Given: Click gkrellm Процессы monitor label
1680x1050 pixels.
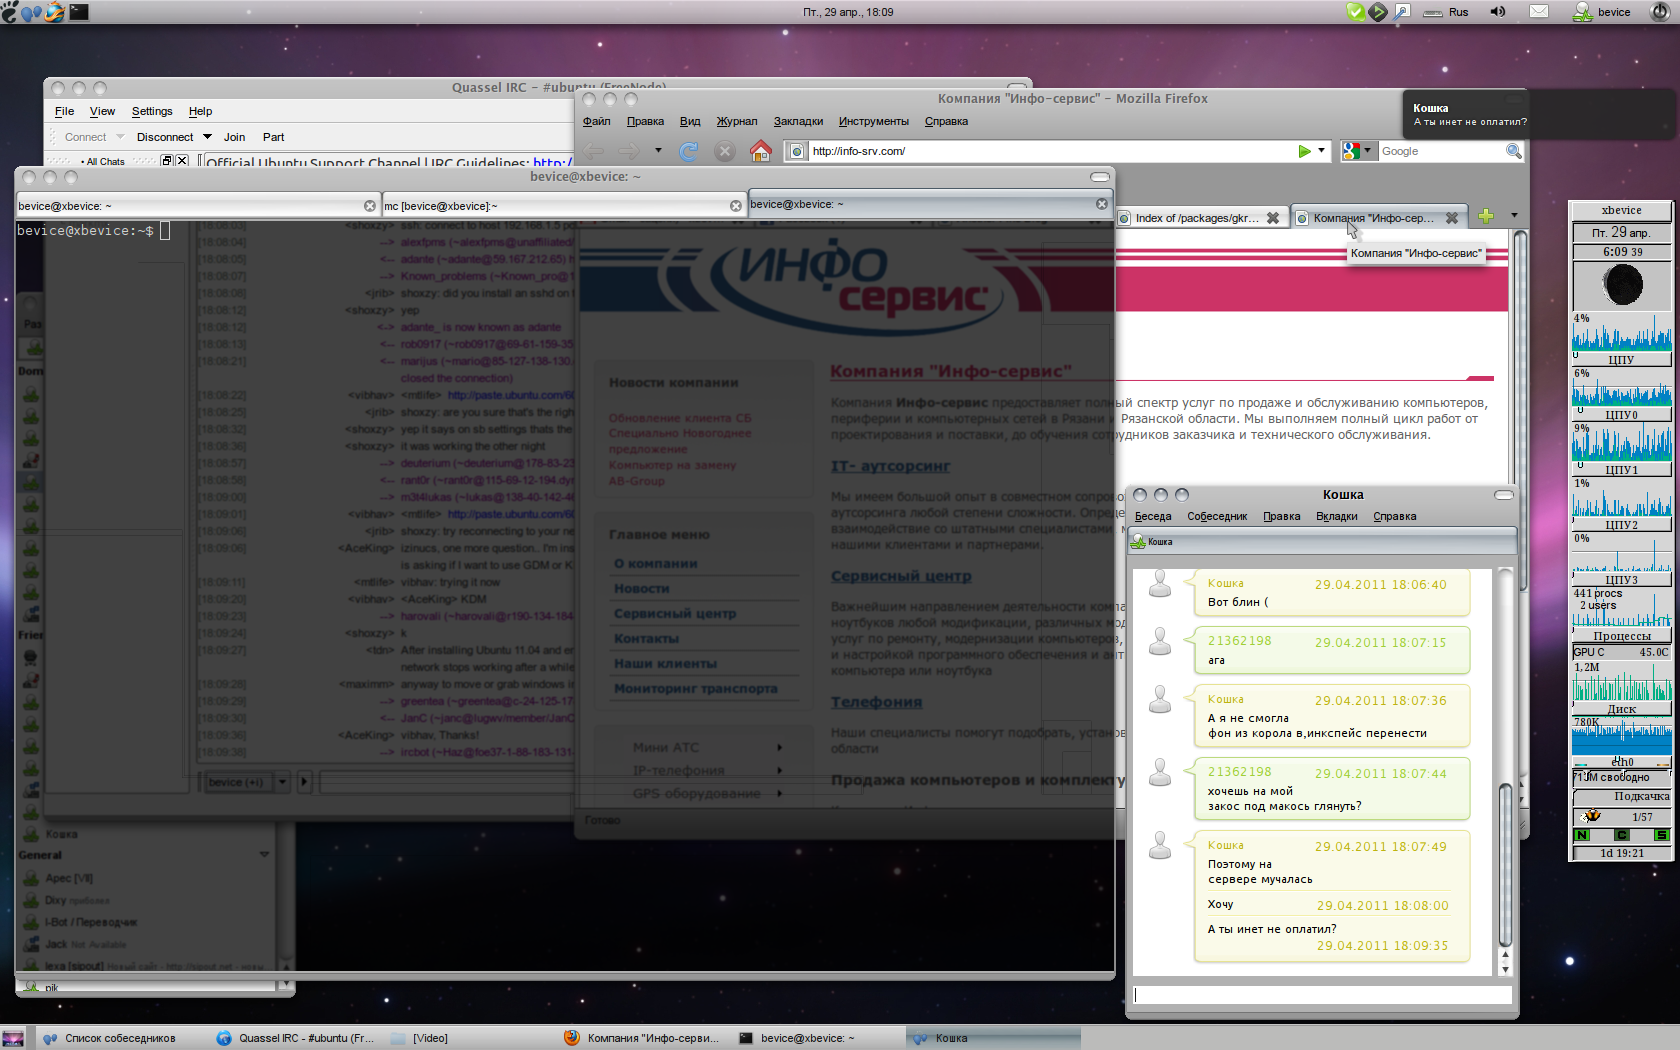Looking at the screenshot, I should click(1621, 635).
